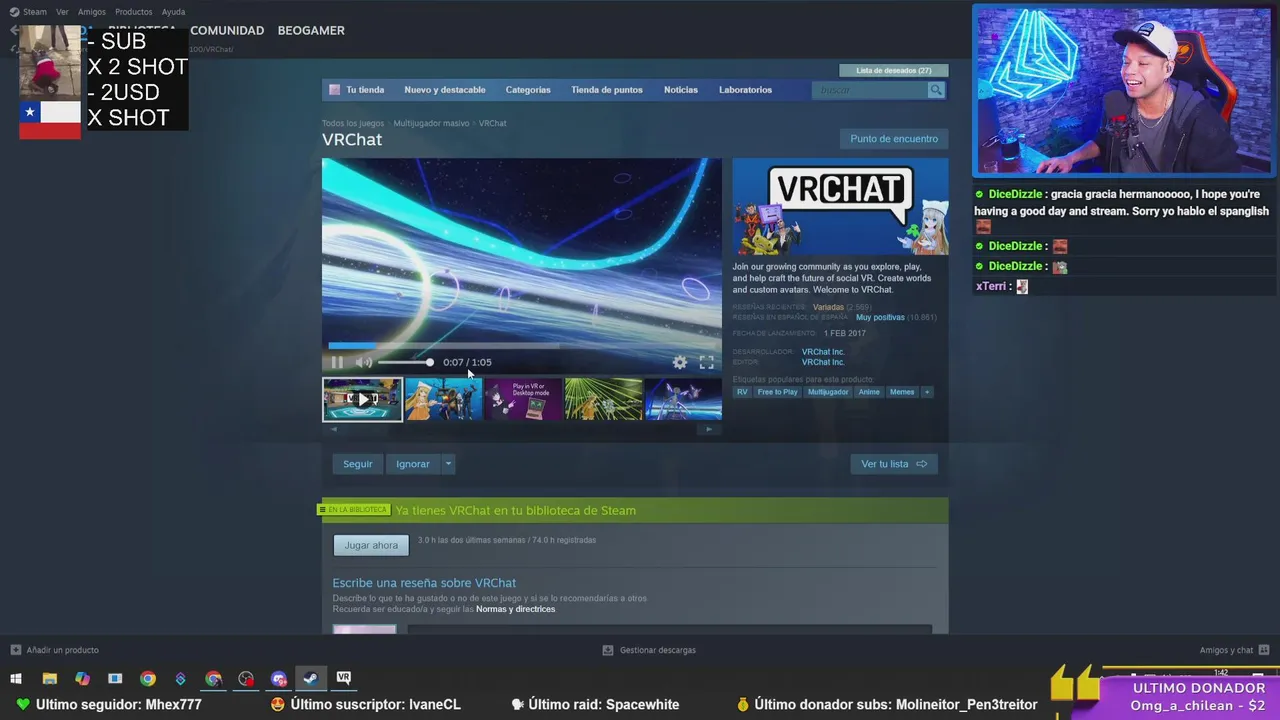Screen dimensions: 1280x720
Task: Click the Ignorar button
Action: coord(413,464)
